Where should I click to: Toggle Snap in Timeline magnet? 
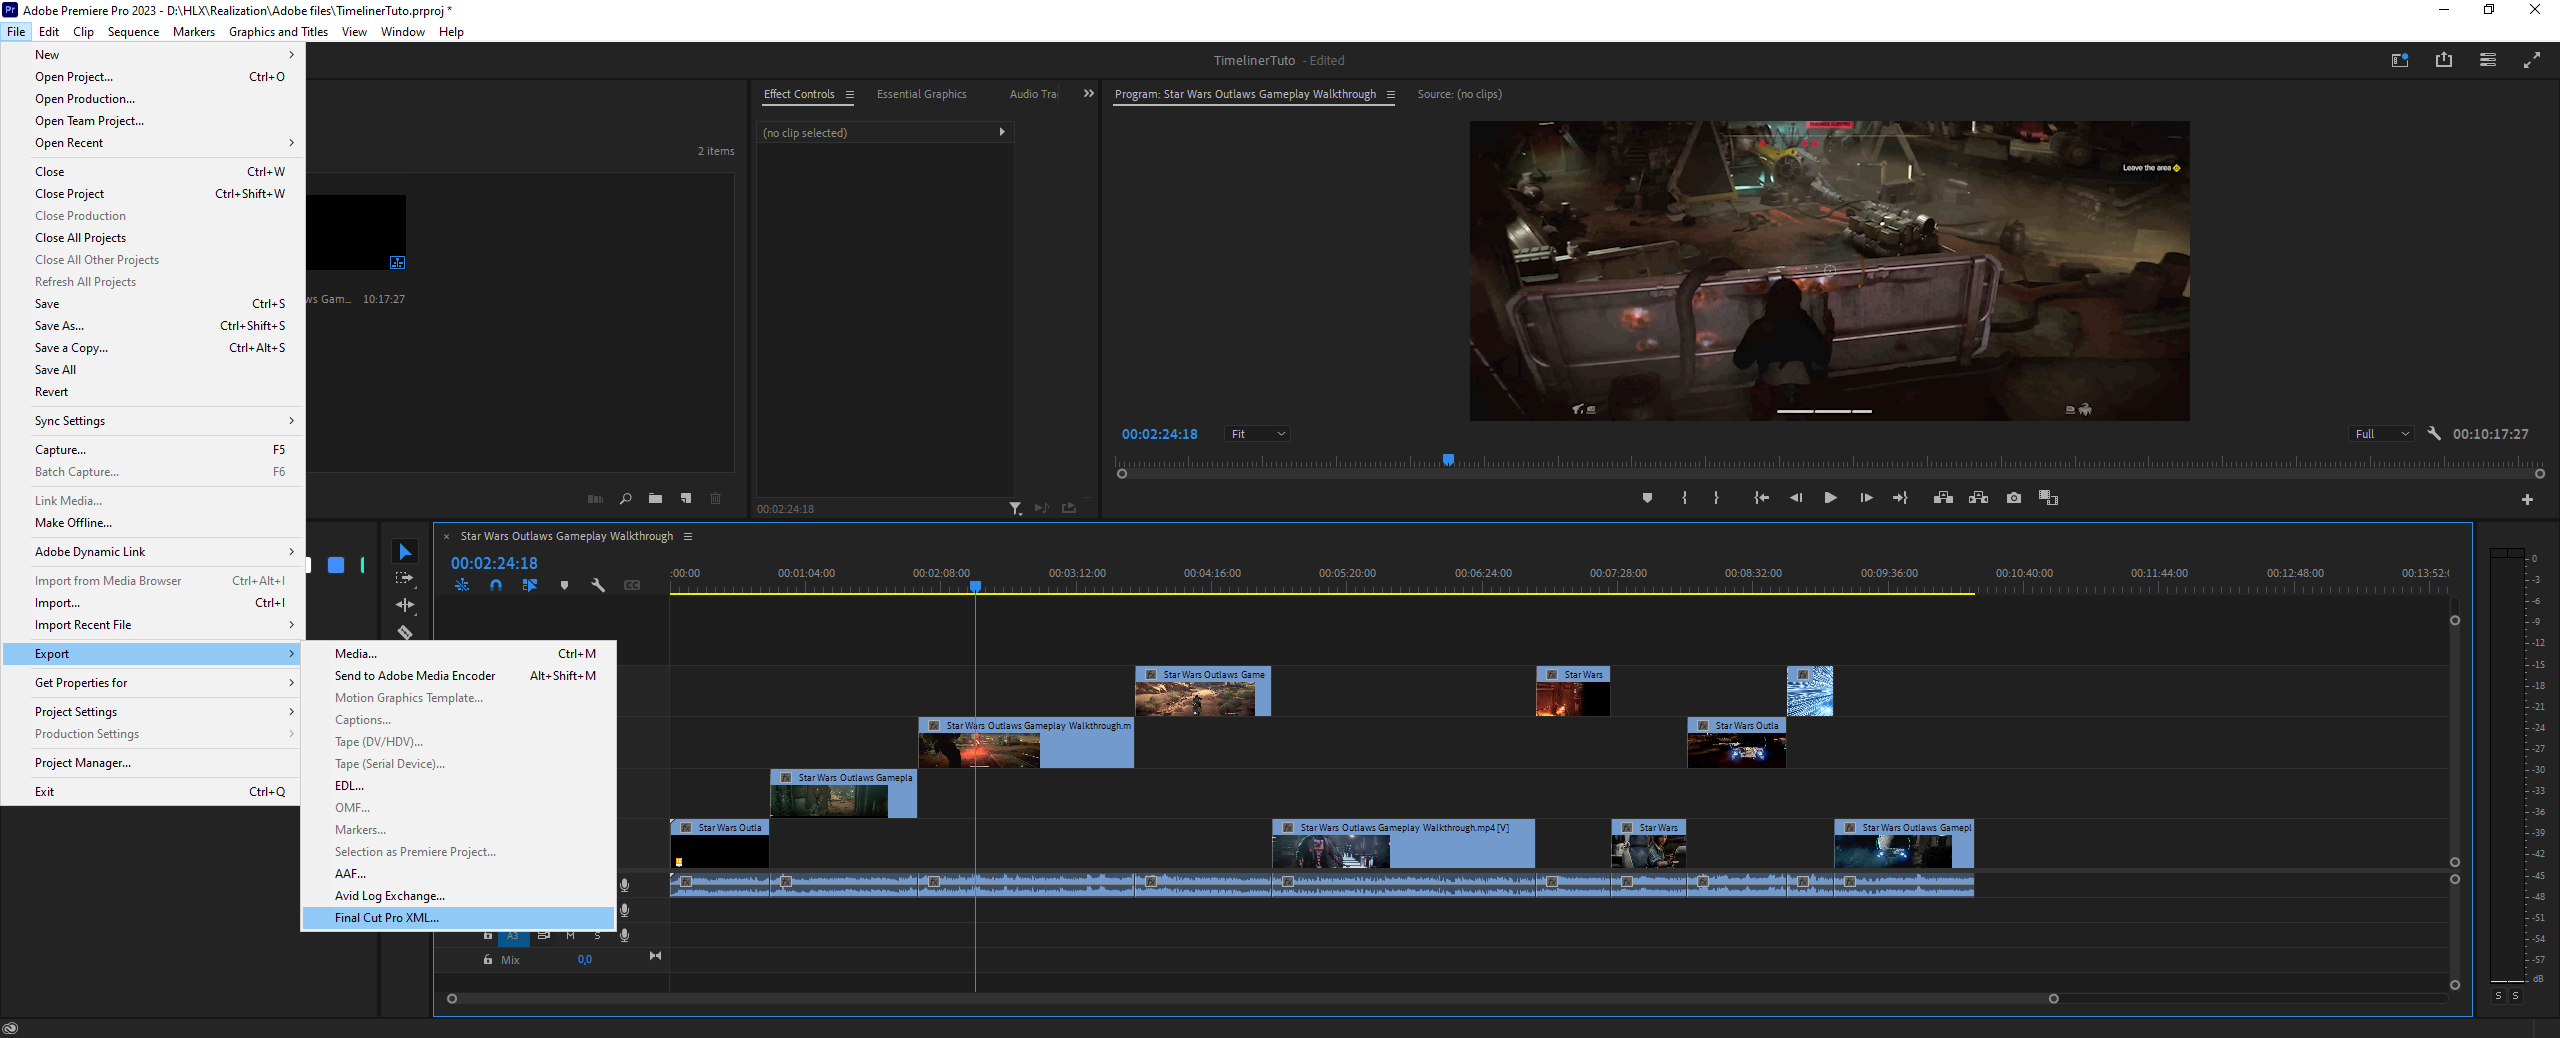496,585
